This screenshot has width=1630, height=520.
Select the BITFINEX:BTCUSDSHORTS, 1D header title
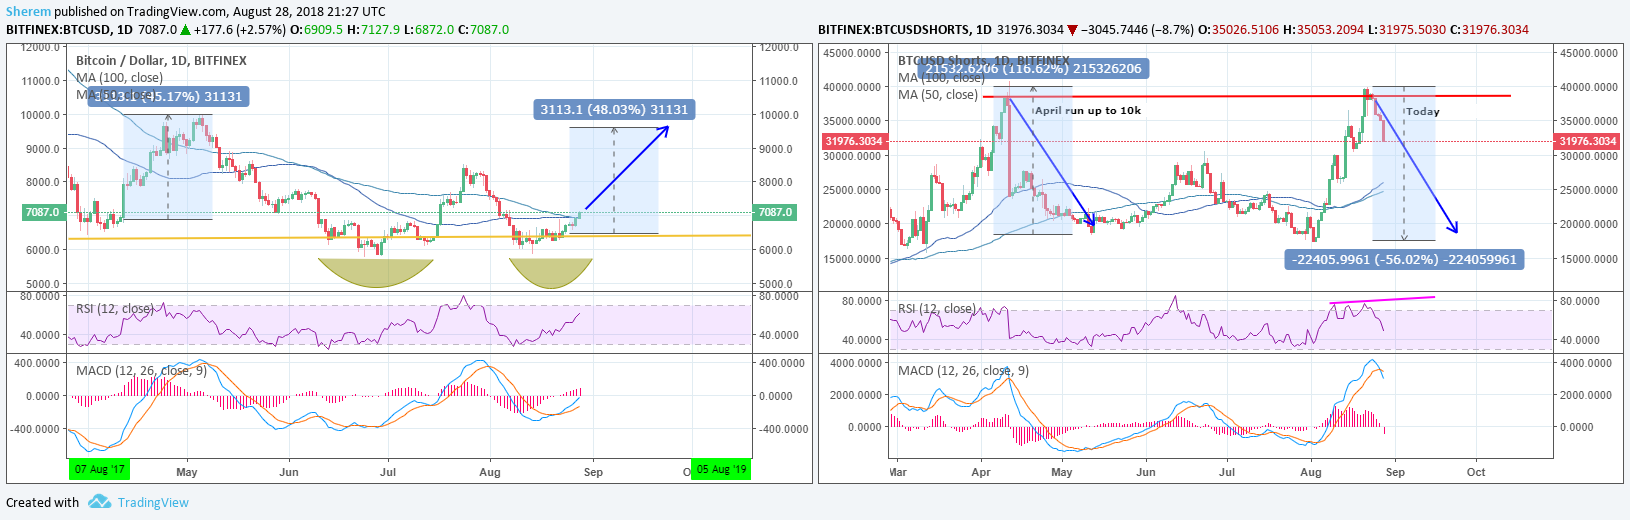(x=905, y=30)
